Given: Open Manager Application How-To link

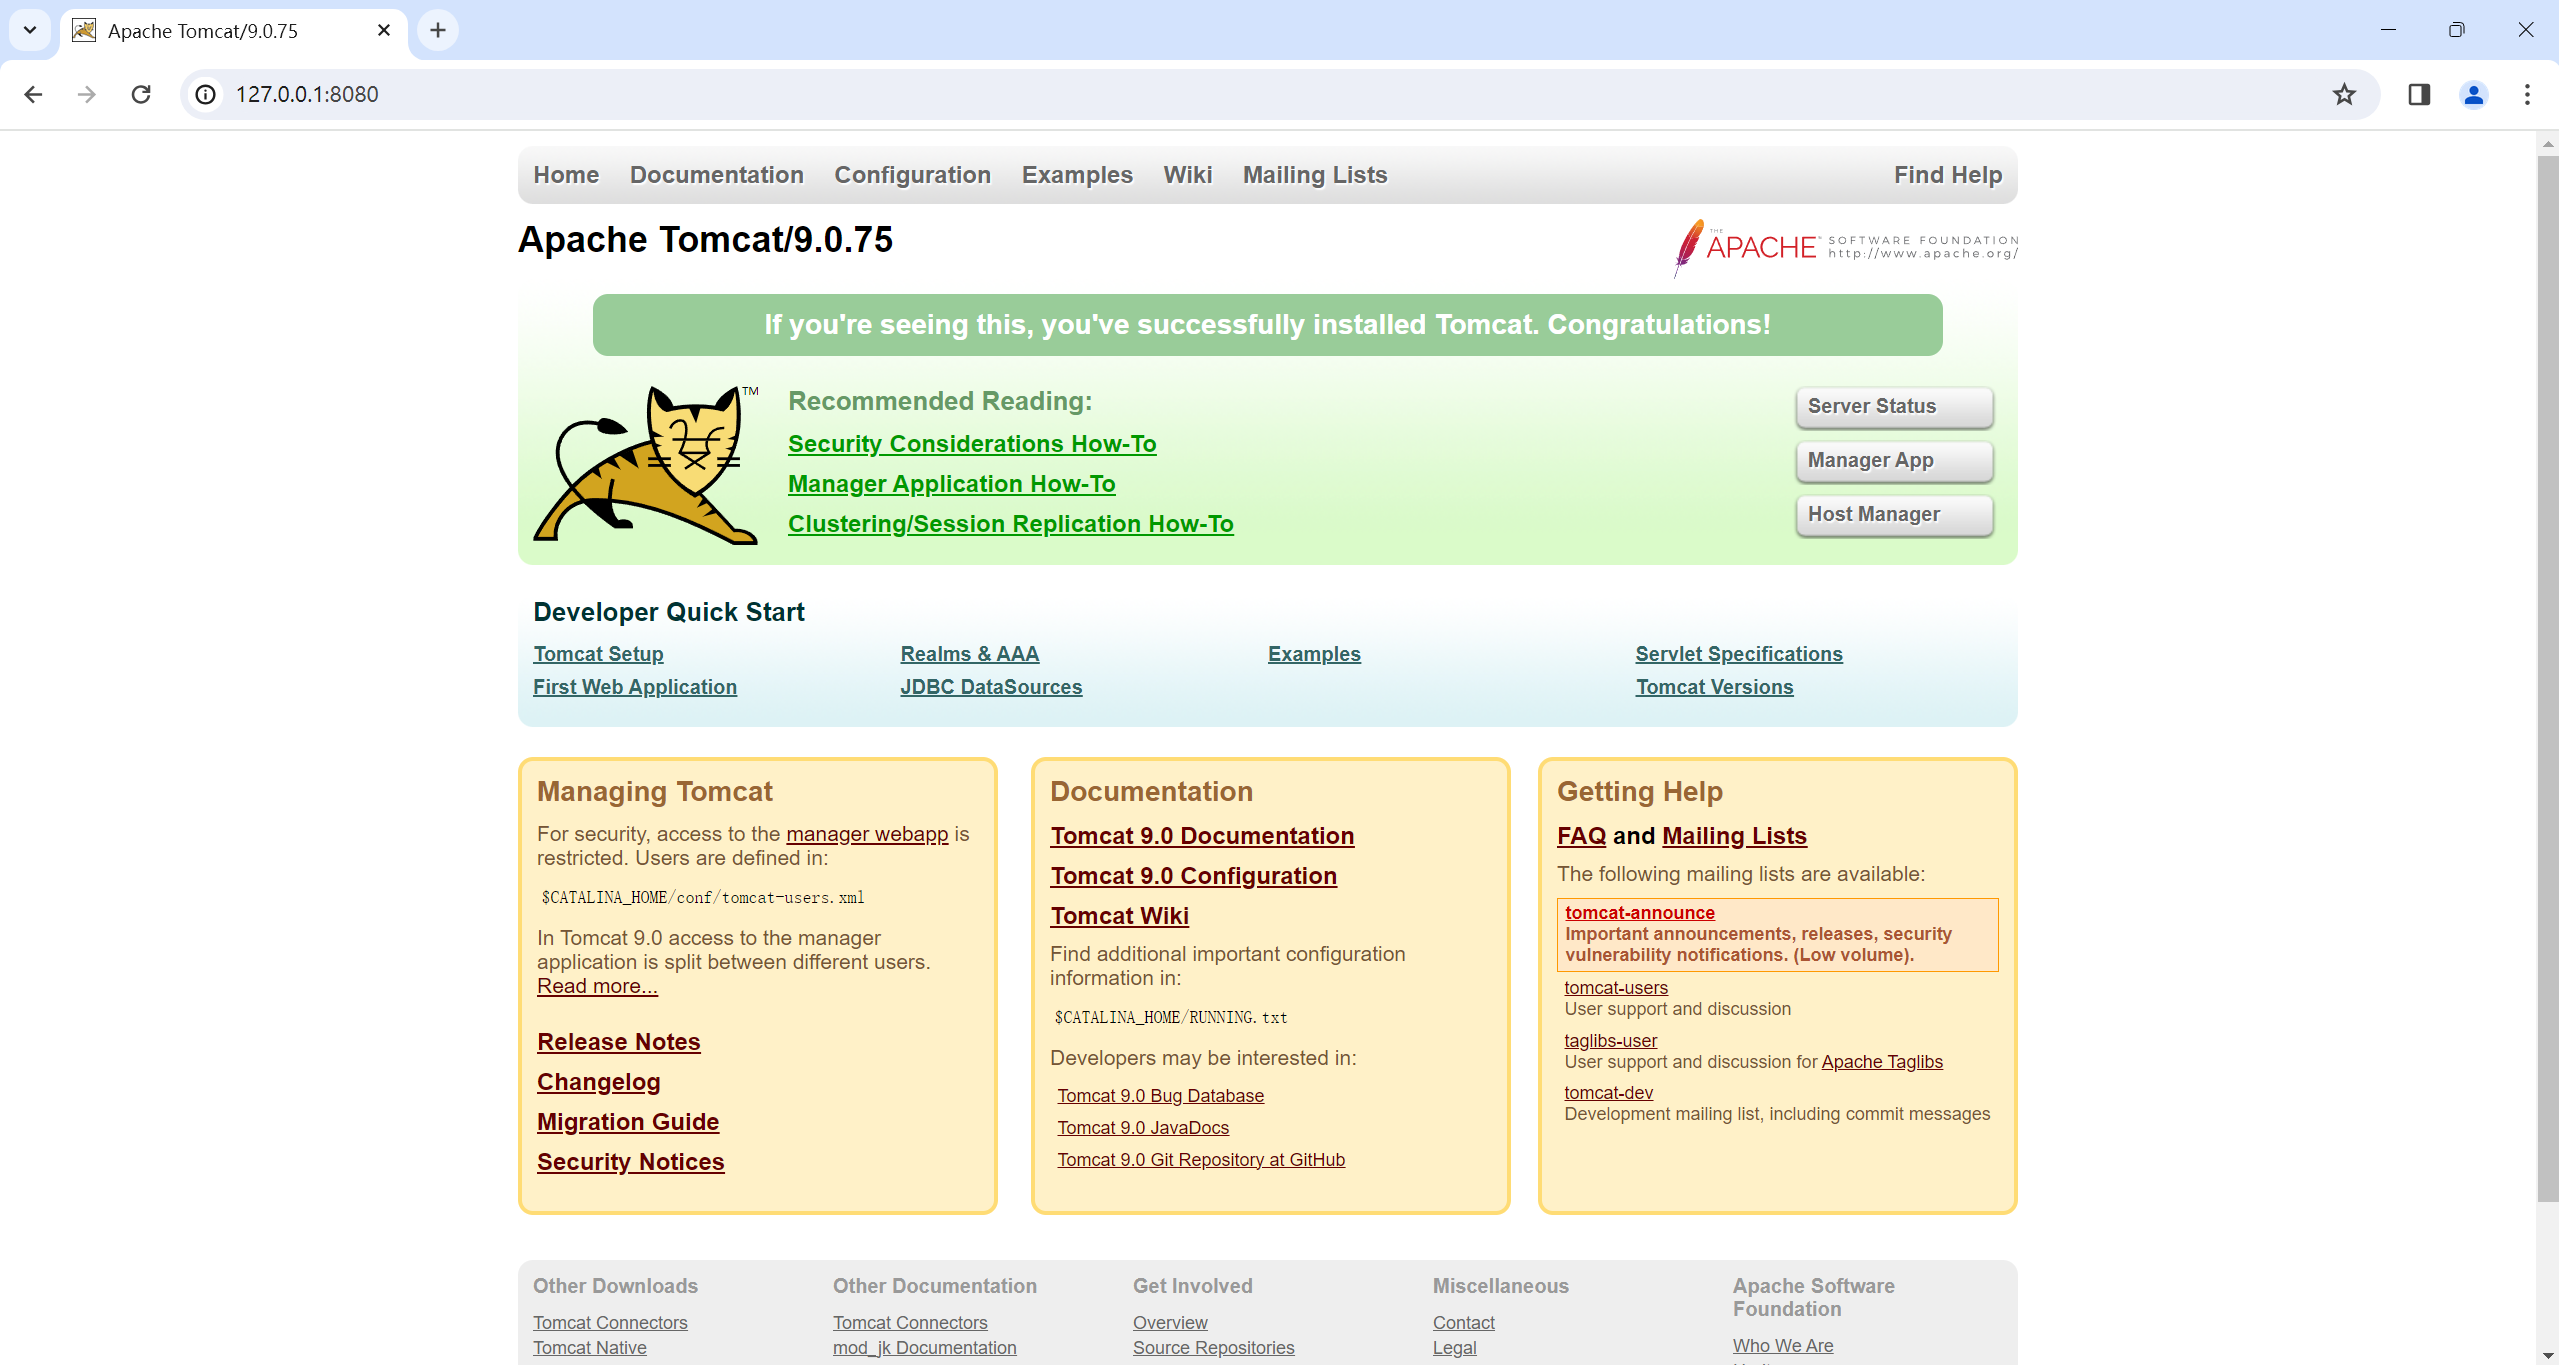Looking at the screenshot, I should (x=951, y=484).
